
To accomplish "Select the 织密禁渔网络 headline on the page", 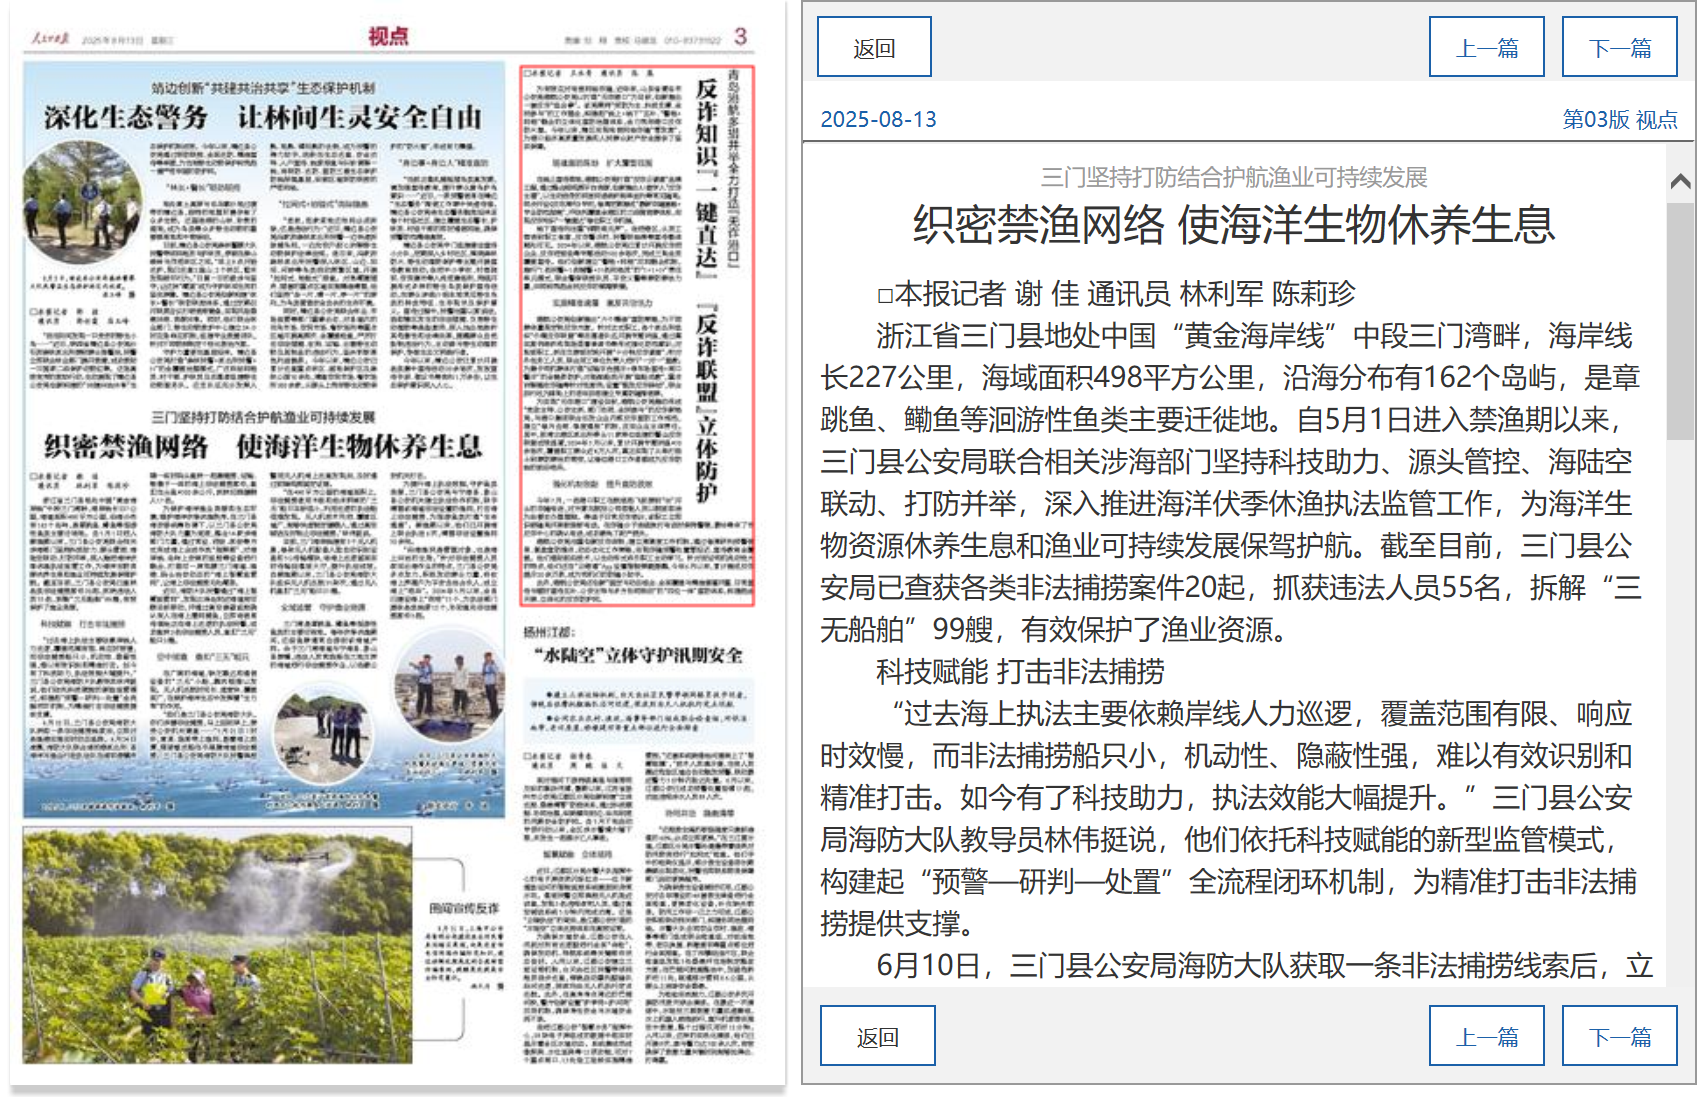I will click(x=262, y=446).
